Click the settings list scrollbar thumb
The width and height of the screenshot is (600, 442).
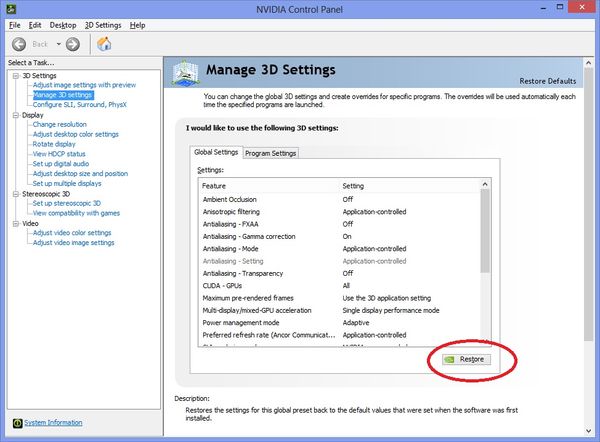click(x=485, y=231)
